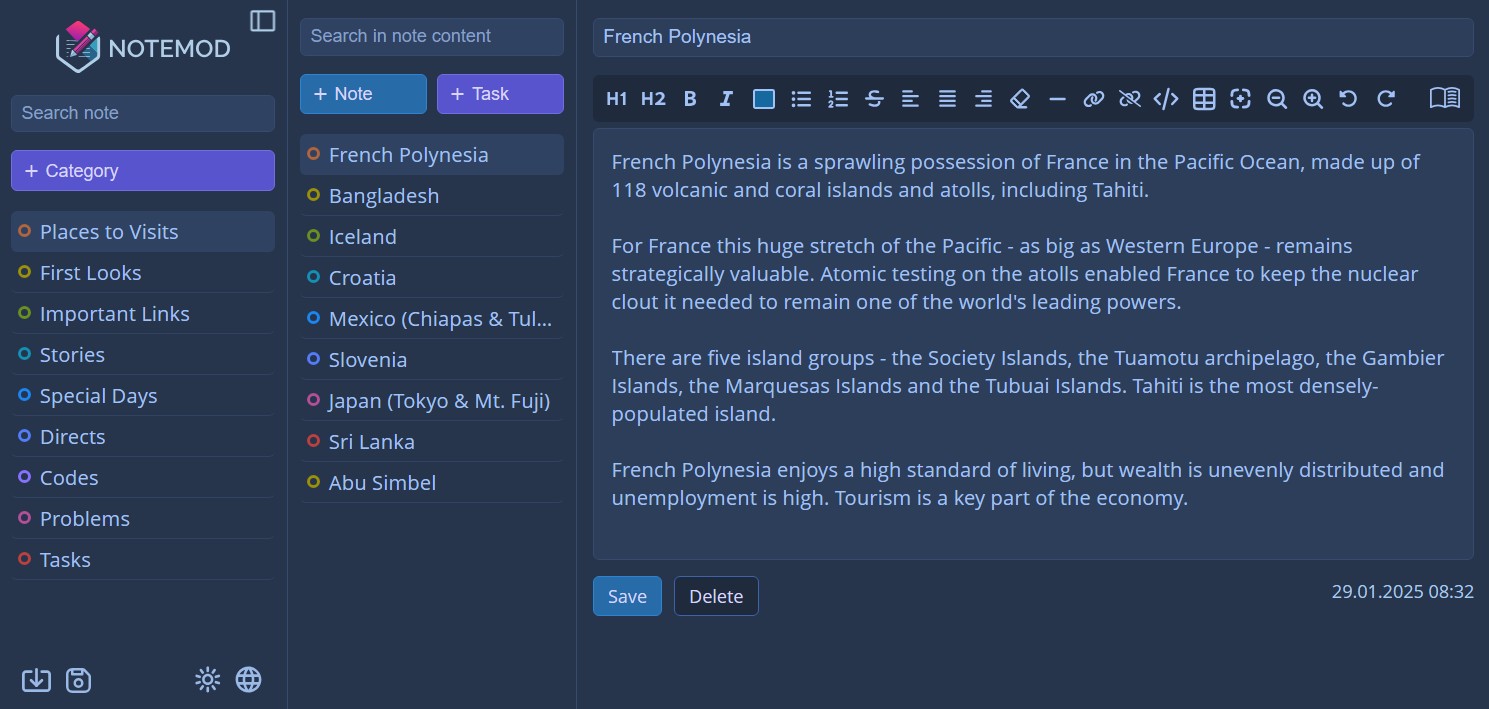Collapse the sidebar panel
Screen dimensions: 1489x709
263,21
